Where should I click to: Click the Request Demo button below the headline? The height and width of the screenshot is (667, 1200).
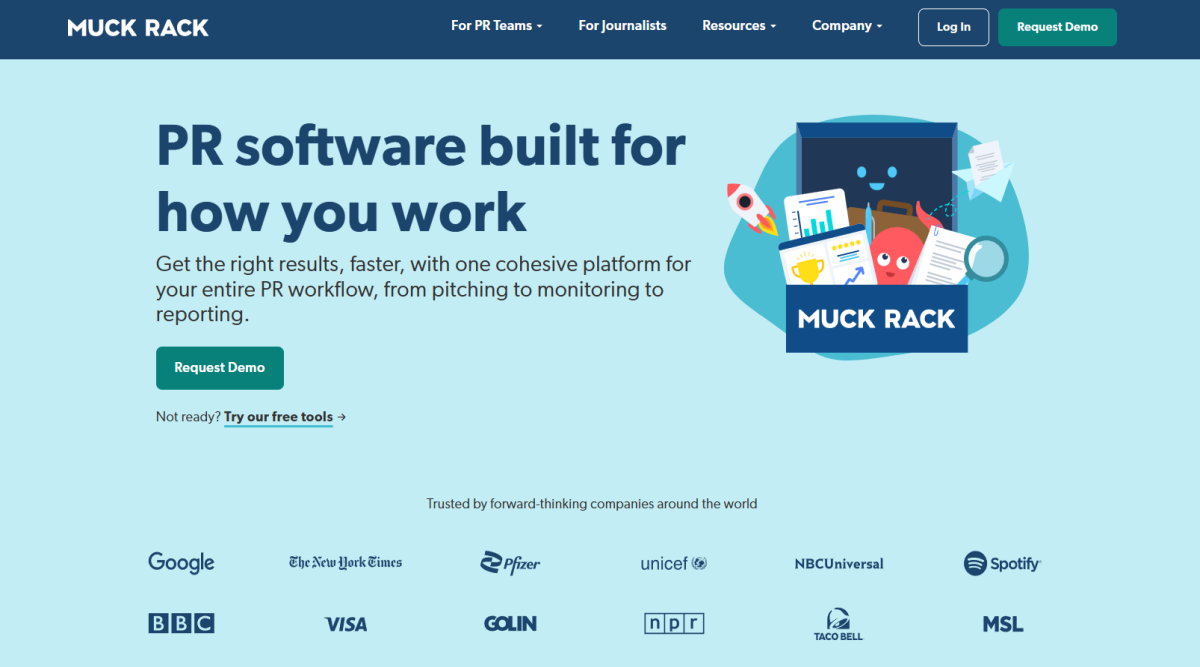coord(220,368)
